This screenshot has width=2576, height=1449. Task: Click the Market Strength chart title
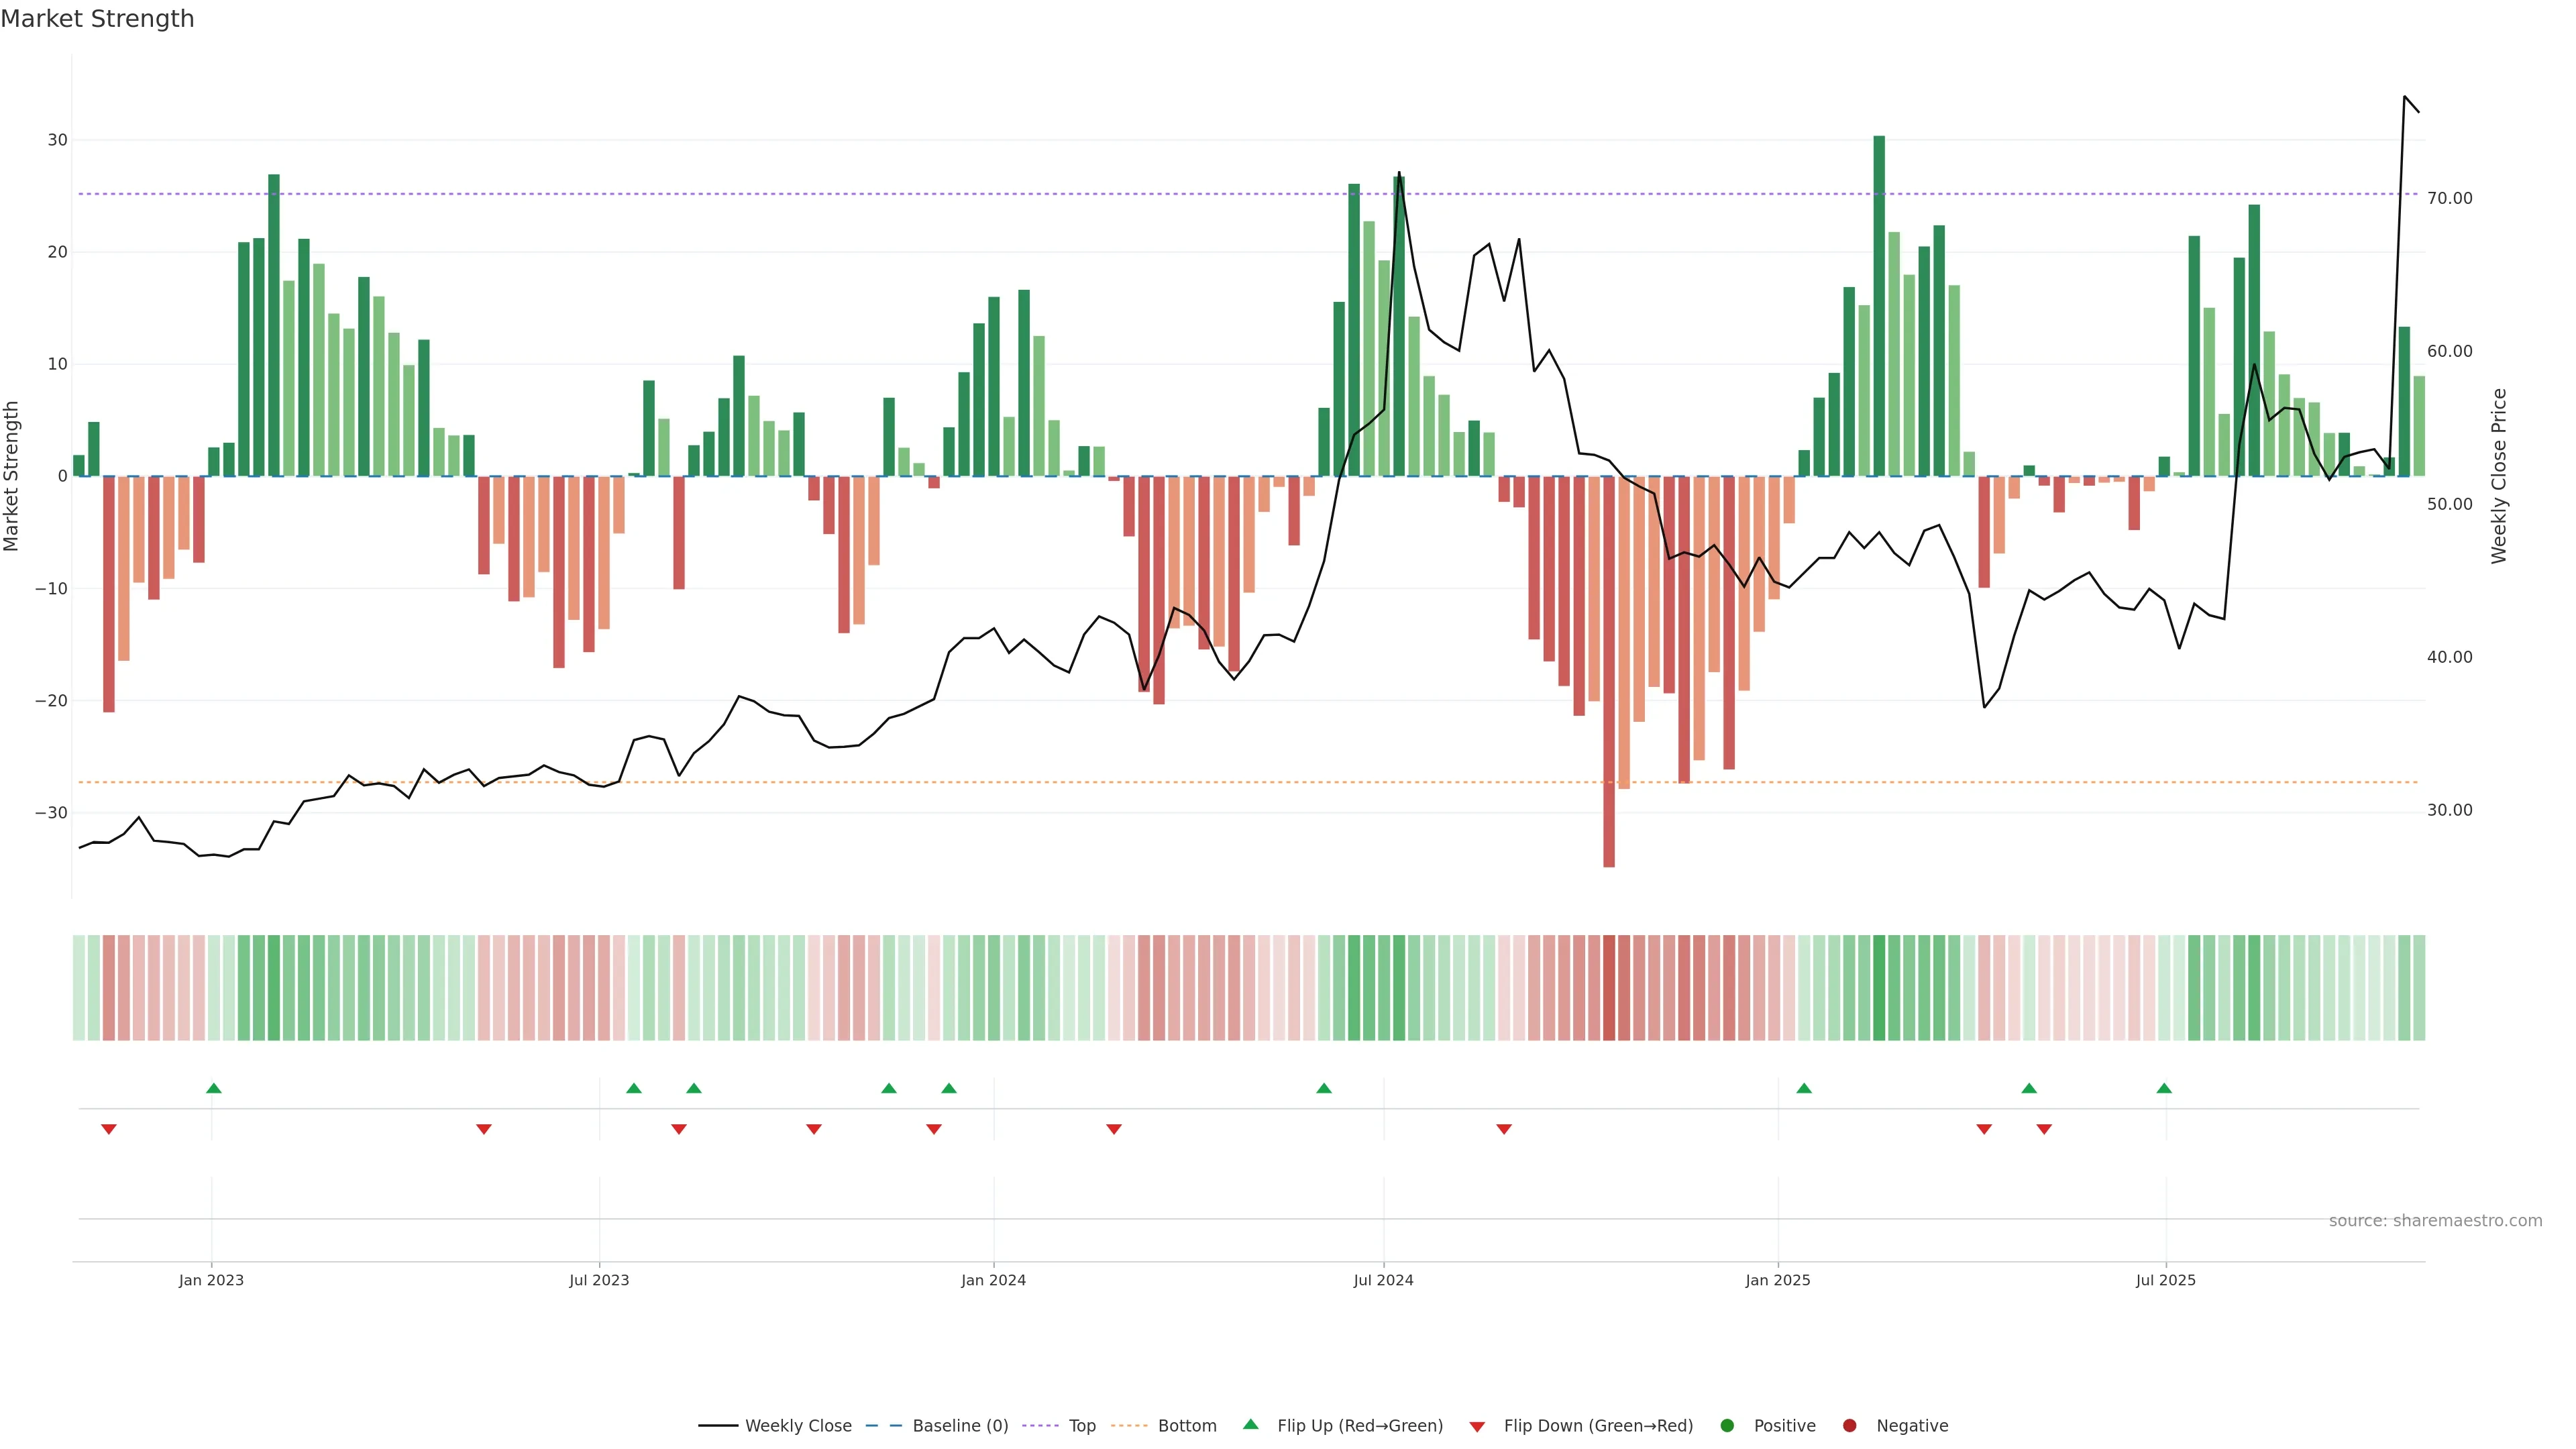(x=97, y=19)
